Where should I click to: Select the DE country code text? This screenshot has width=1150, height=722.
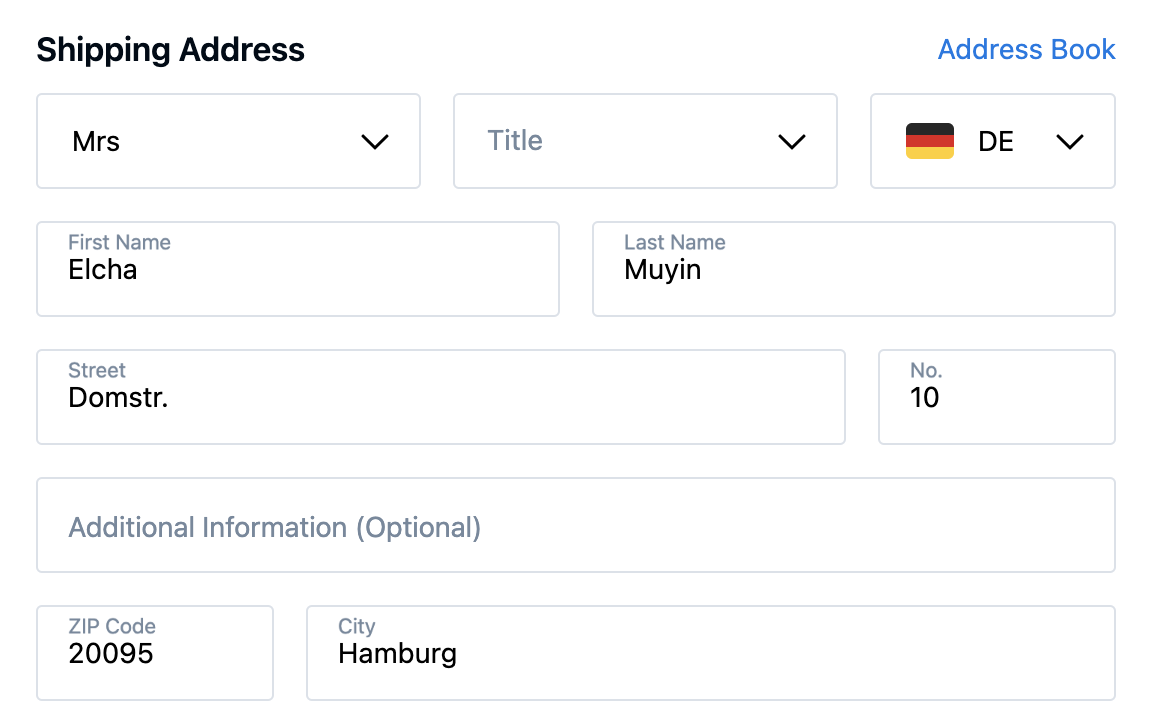[x=996, y=142]
